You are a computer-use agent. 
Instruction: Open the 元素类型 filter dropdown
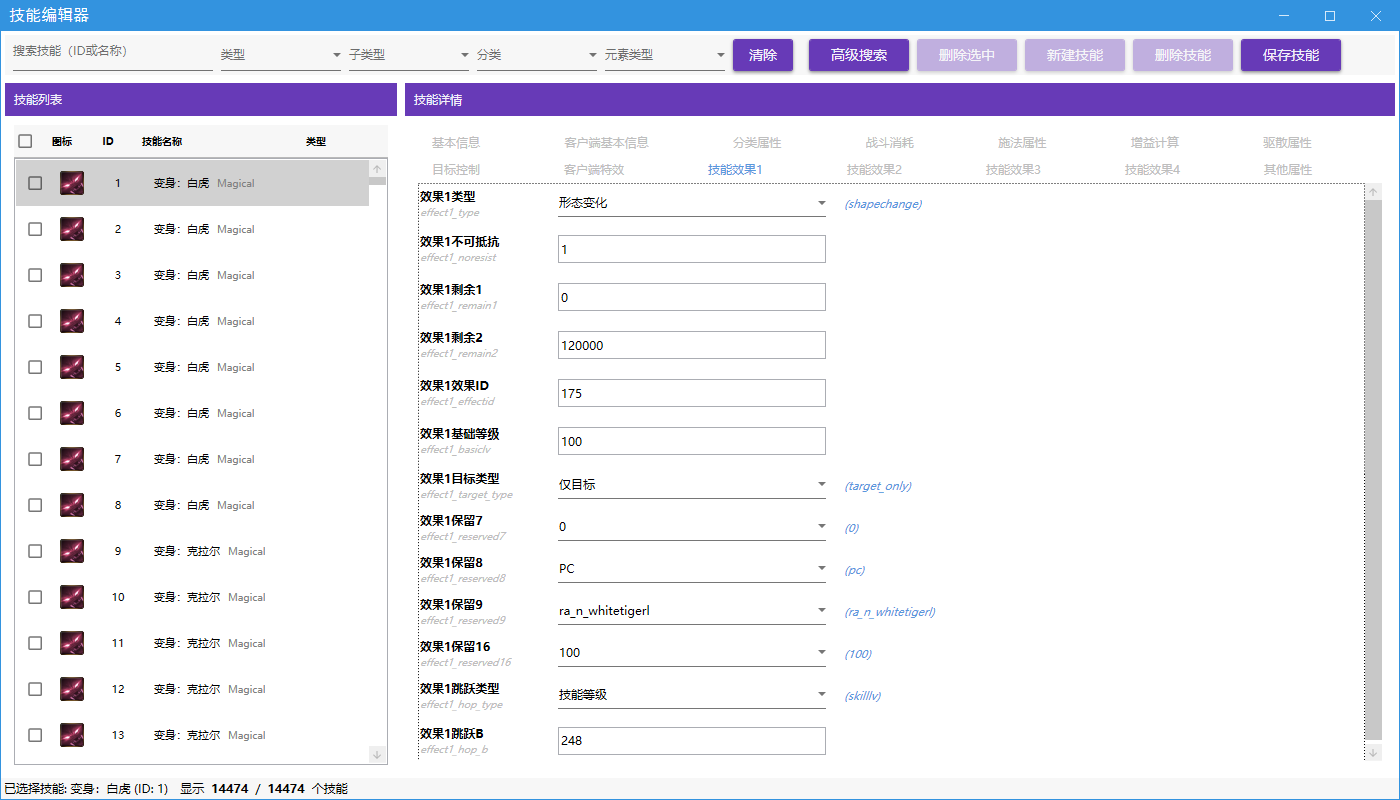click(x=665, y=56)
